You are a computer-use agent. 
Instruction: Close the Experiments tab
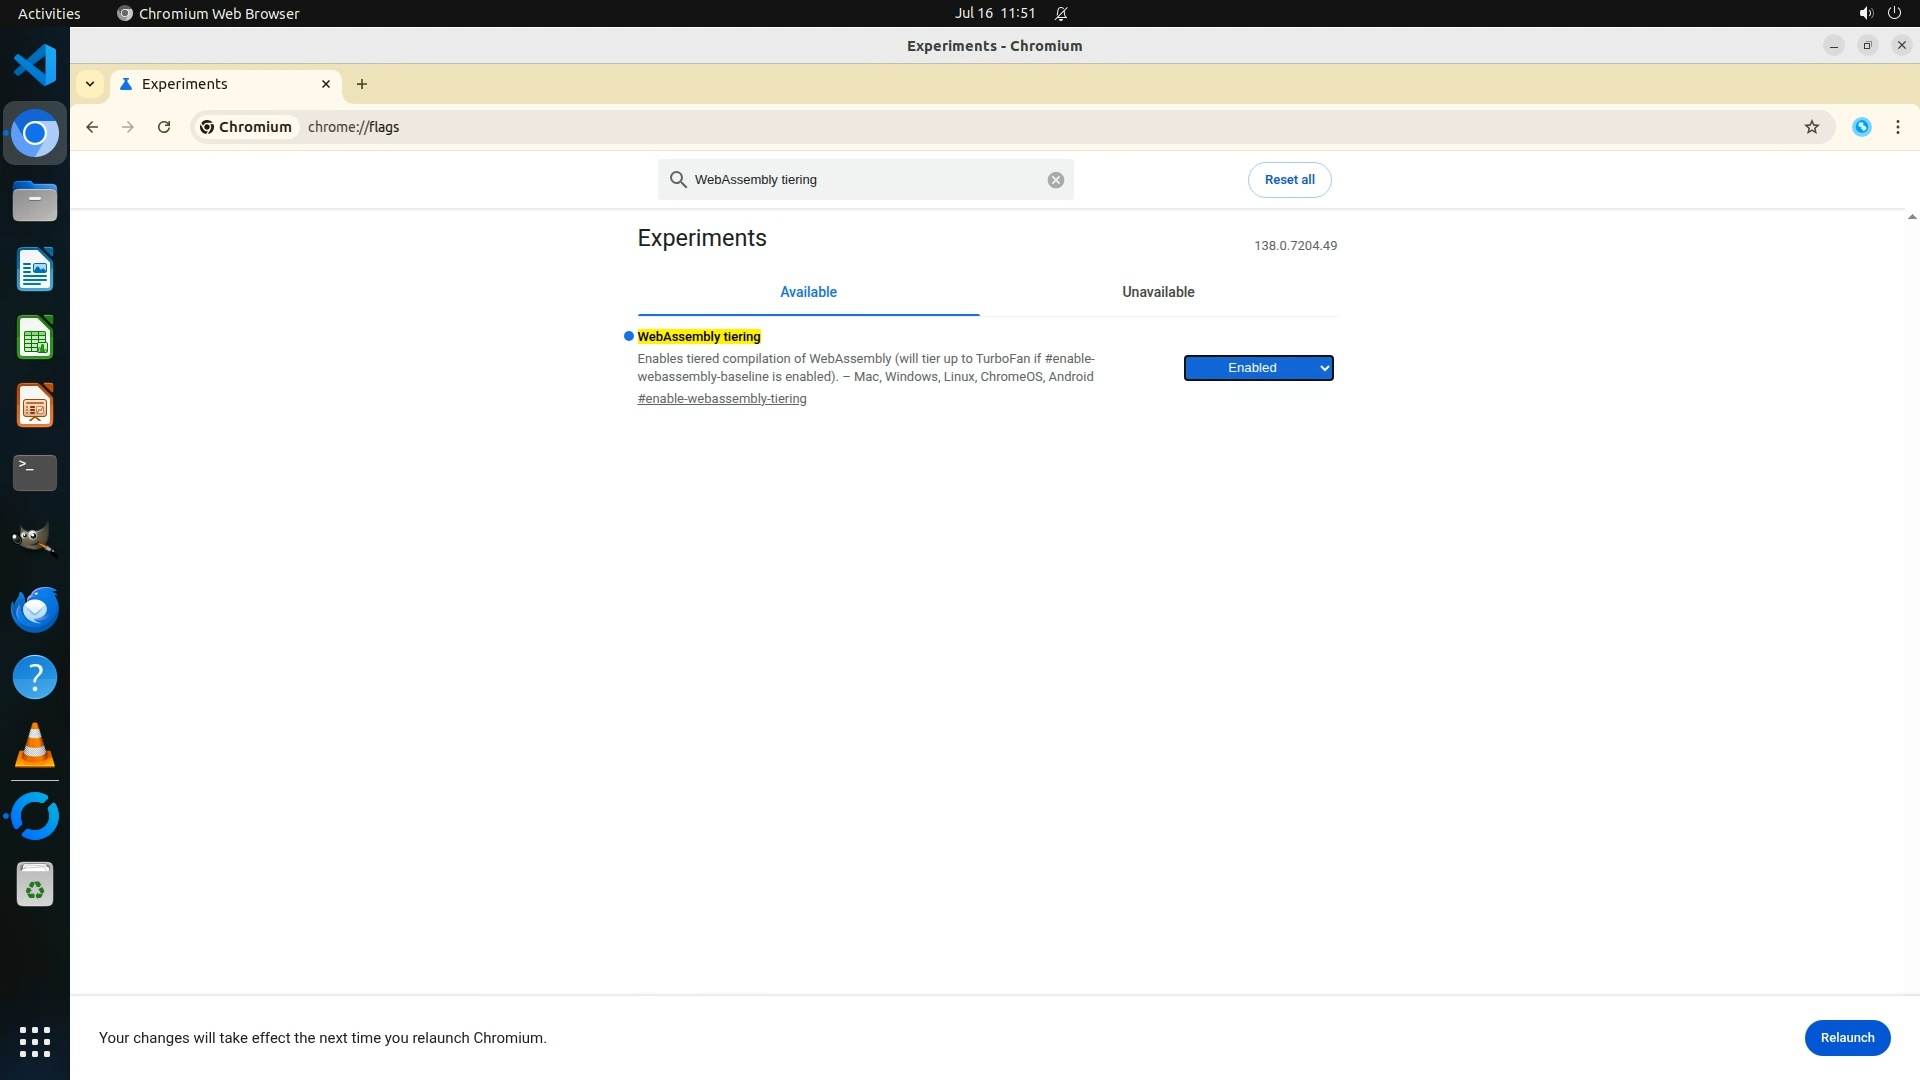[325, 84]
